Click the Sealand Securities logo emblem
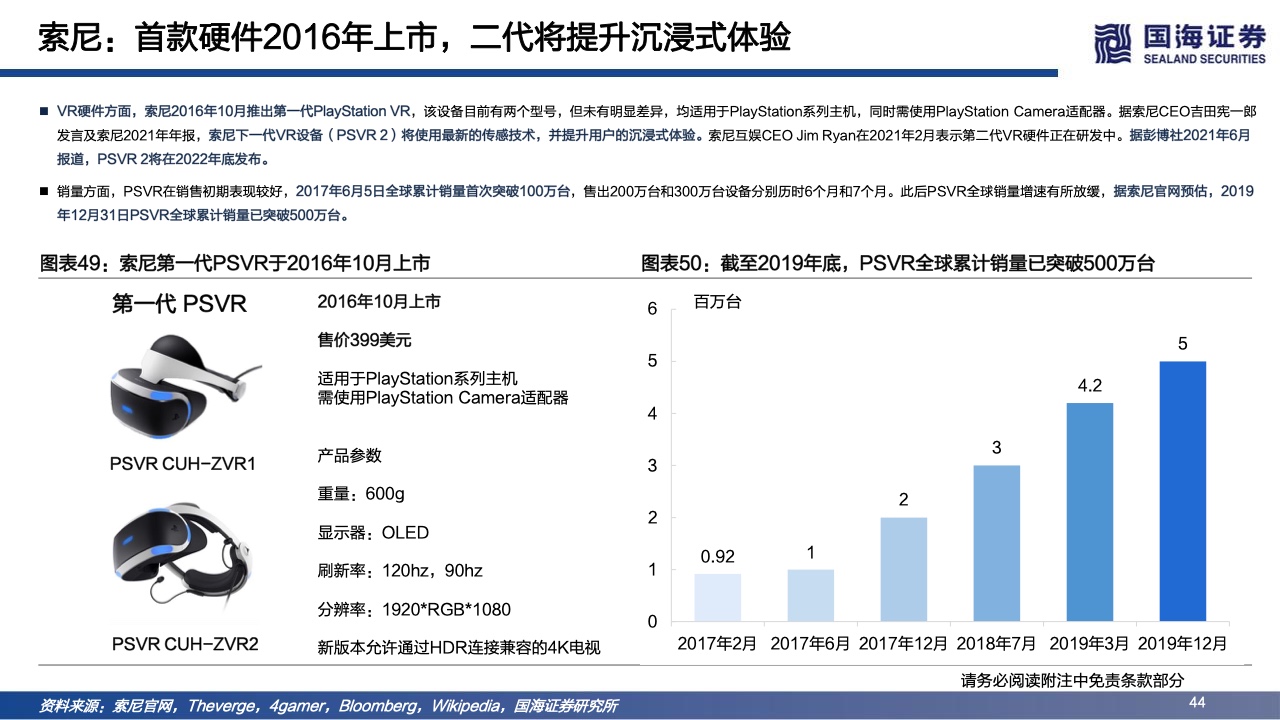 (x=1115, y=43)
